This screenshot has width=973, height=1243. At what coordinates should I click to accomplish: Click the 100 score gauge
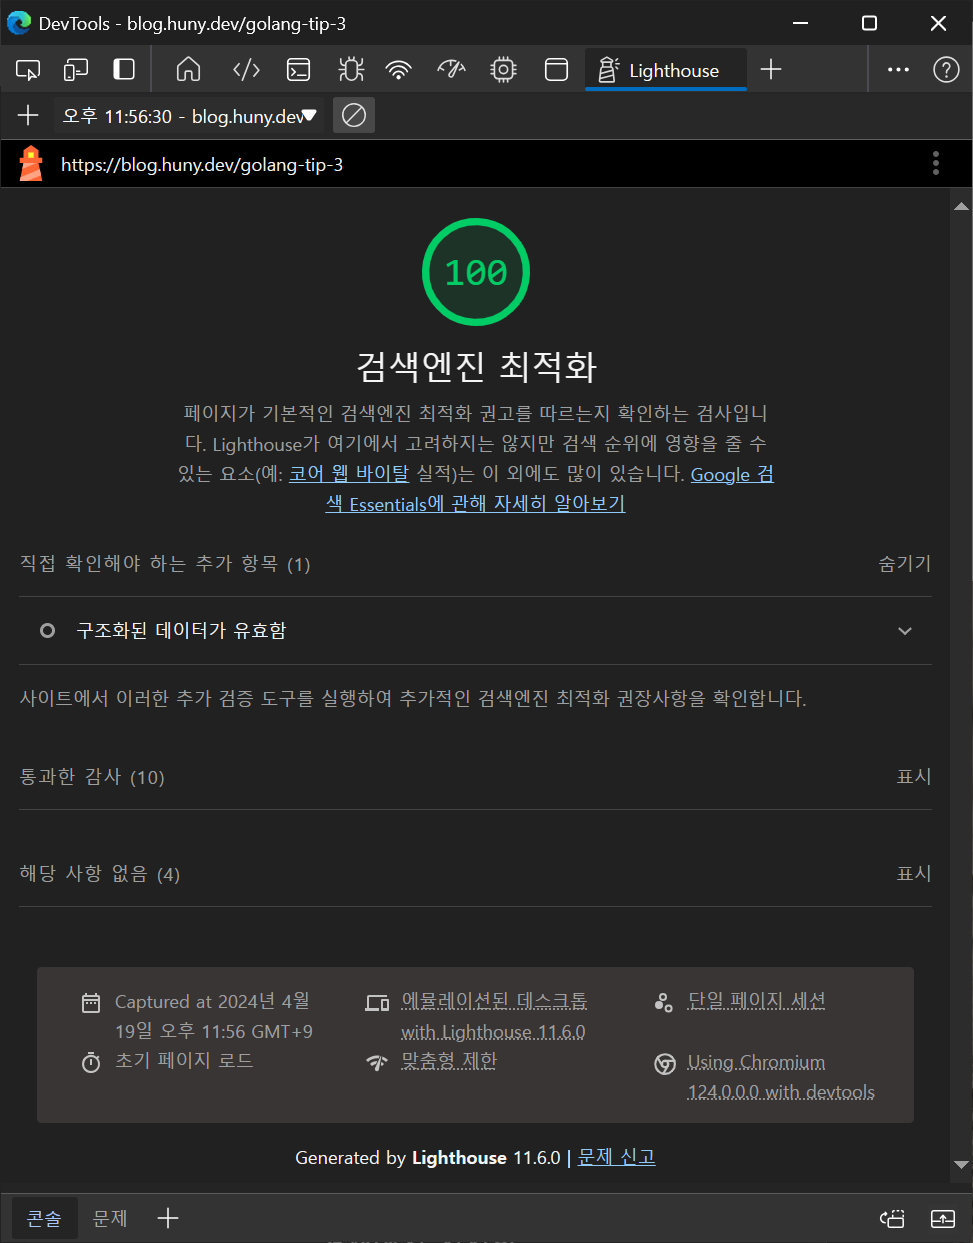tap(476, 272)
